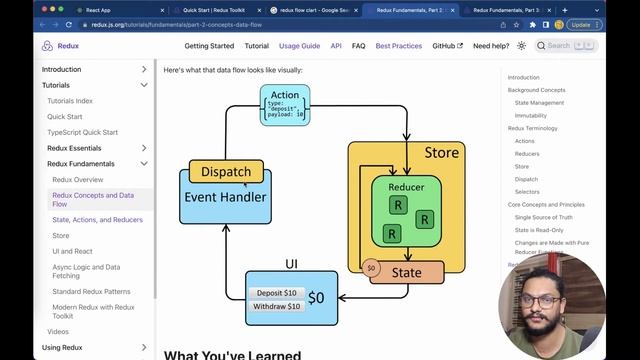640x360 pixels.
Task: Open Tutorial in navbar
Action: point(256,46)
